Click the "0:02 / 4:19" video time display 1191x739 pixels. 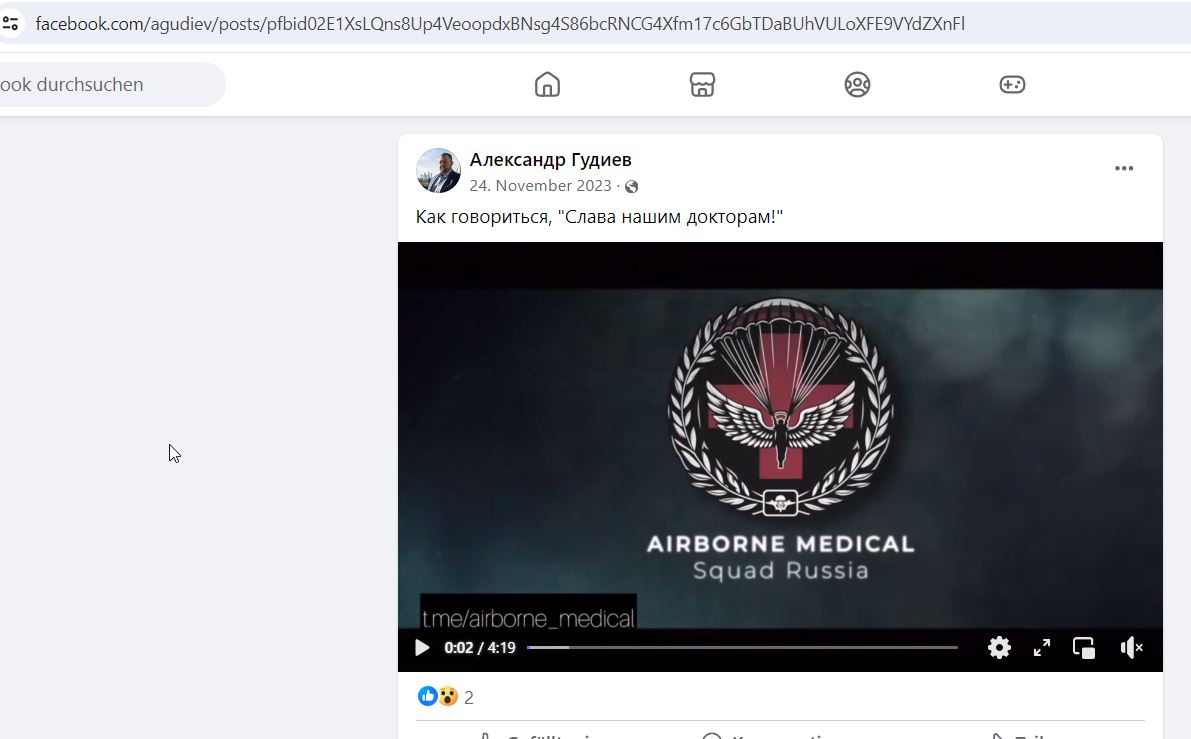[479, 648]
